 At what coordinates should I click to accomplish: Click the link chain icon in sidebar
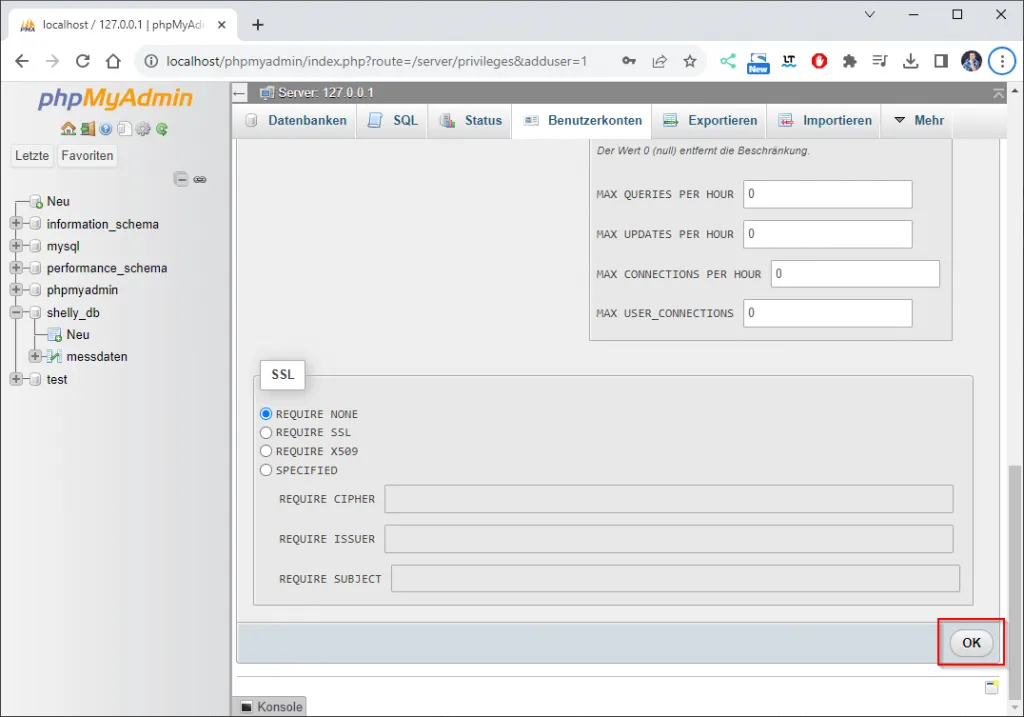[x=200, y=180]
